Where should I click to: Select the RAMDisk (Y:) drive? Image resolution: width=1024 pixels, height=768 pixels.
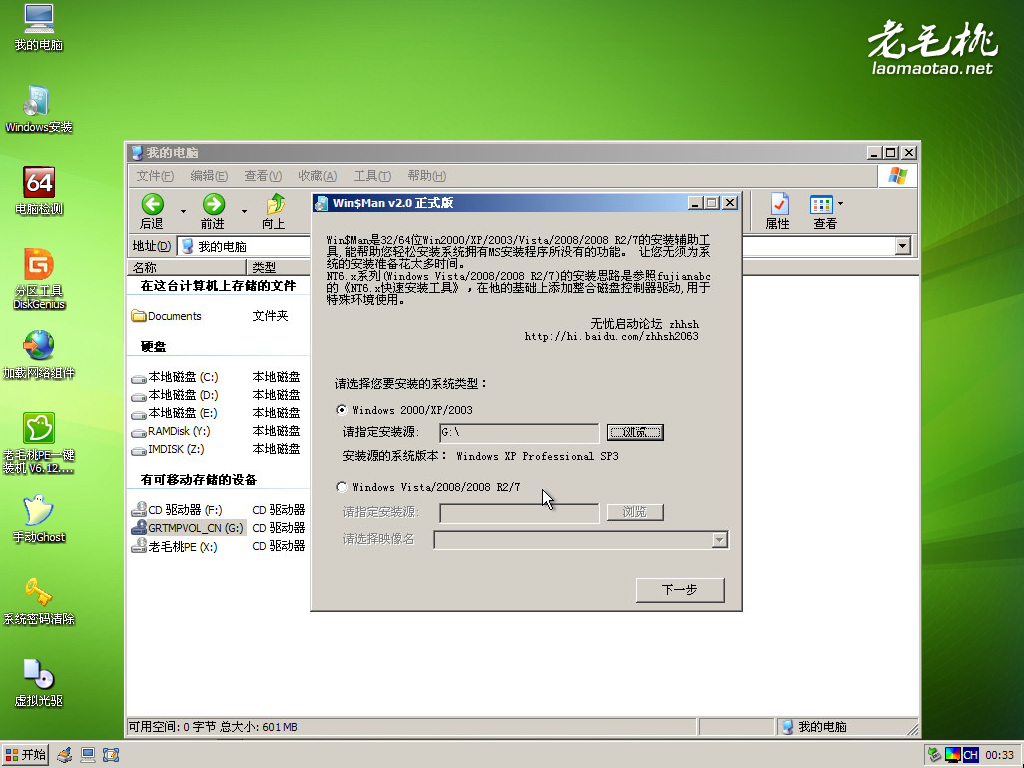click(170, 431)
